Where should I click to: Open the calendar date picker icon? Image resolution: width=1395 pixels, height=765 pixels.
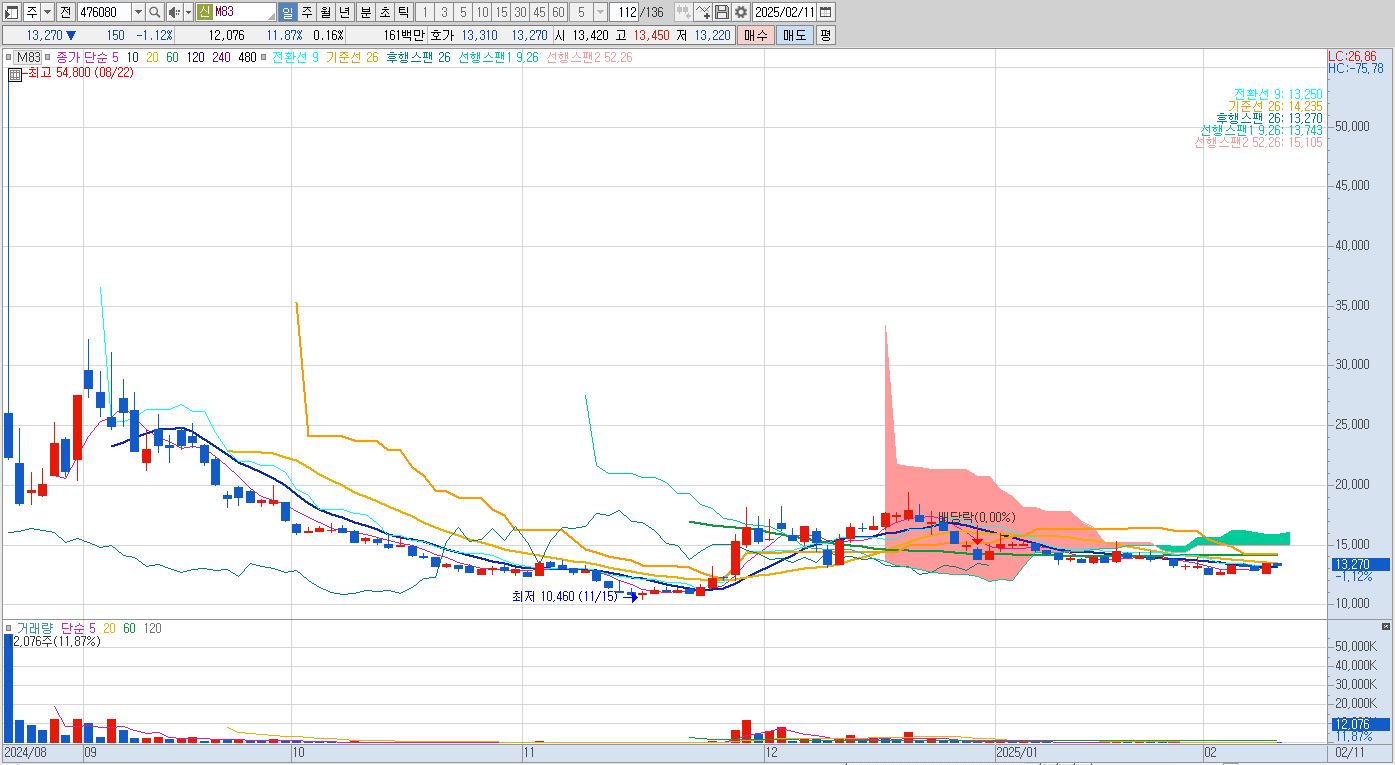coord(826,12)
